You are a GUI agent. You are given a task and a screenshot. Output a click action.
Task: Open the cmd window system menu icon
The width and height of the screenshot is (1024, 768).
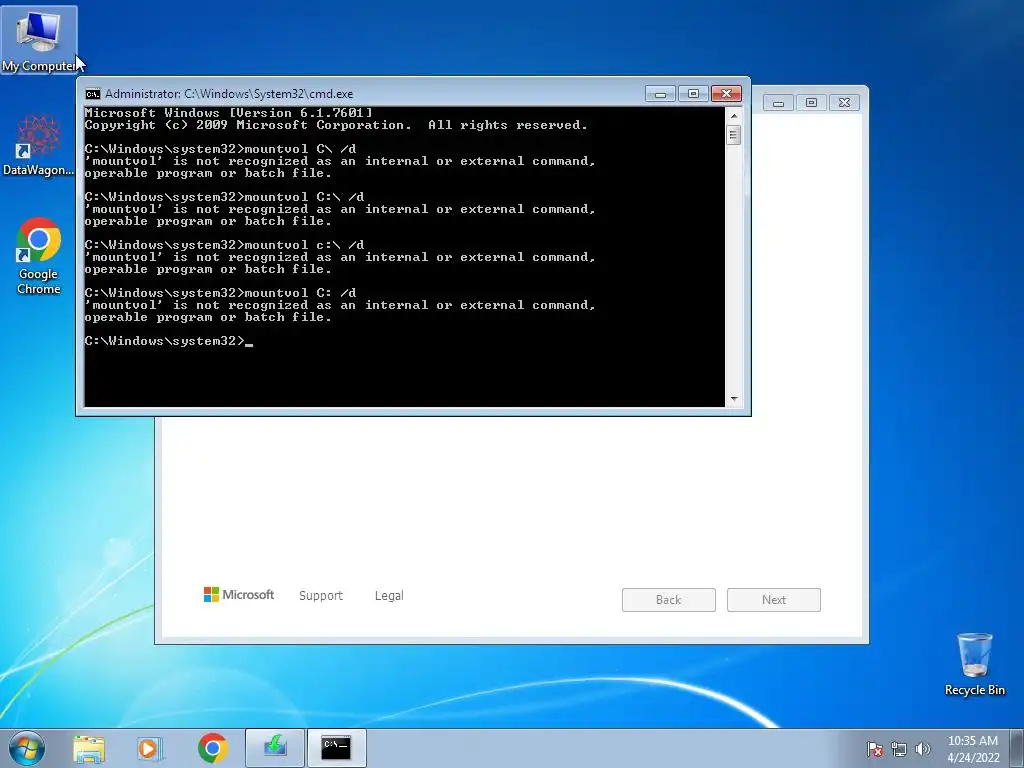[x=93, y=94]
